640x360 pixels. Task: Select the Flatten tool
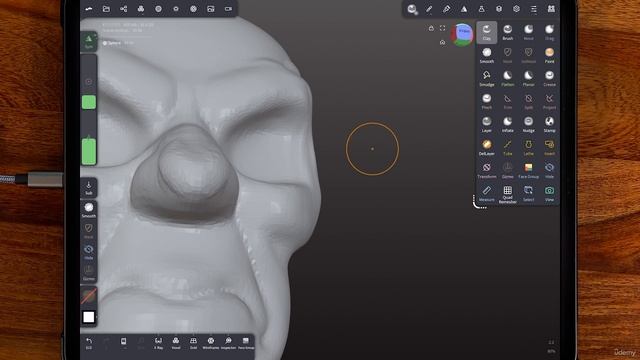[507, 78]
